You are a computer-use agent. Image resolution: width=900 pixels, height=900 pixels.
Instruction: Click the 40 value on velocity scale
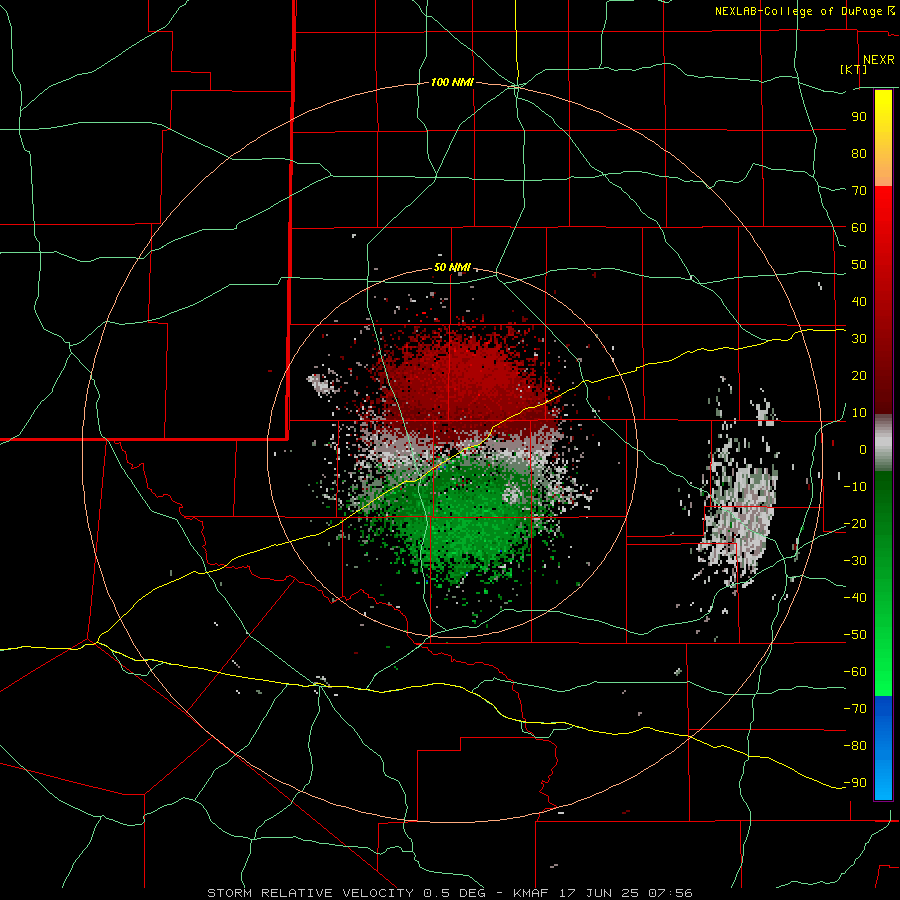(x=859, y=301)
